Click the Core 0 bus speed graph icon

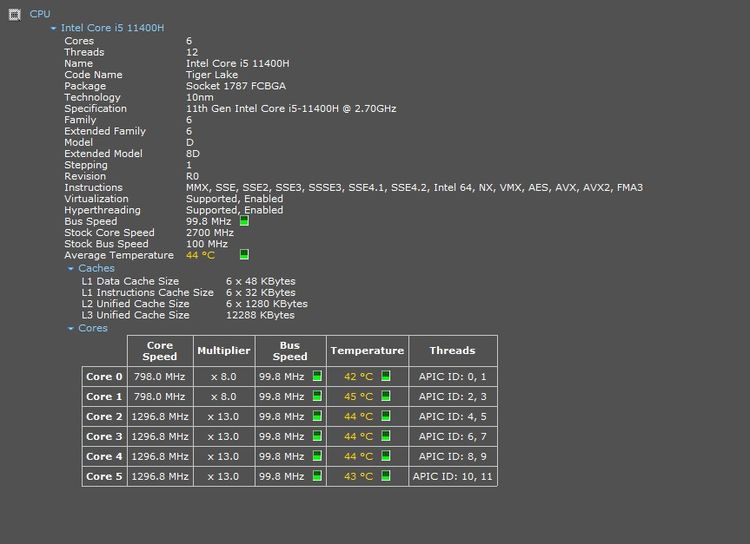click(318, 377)
